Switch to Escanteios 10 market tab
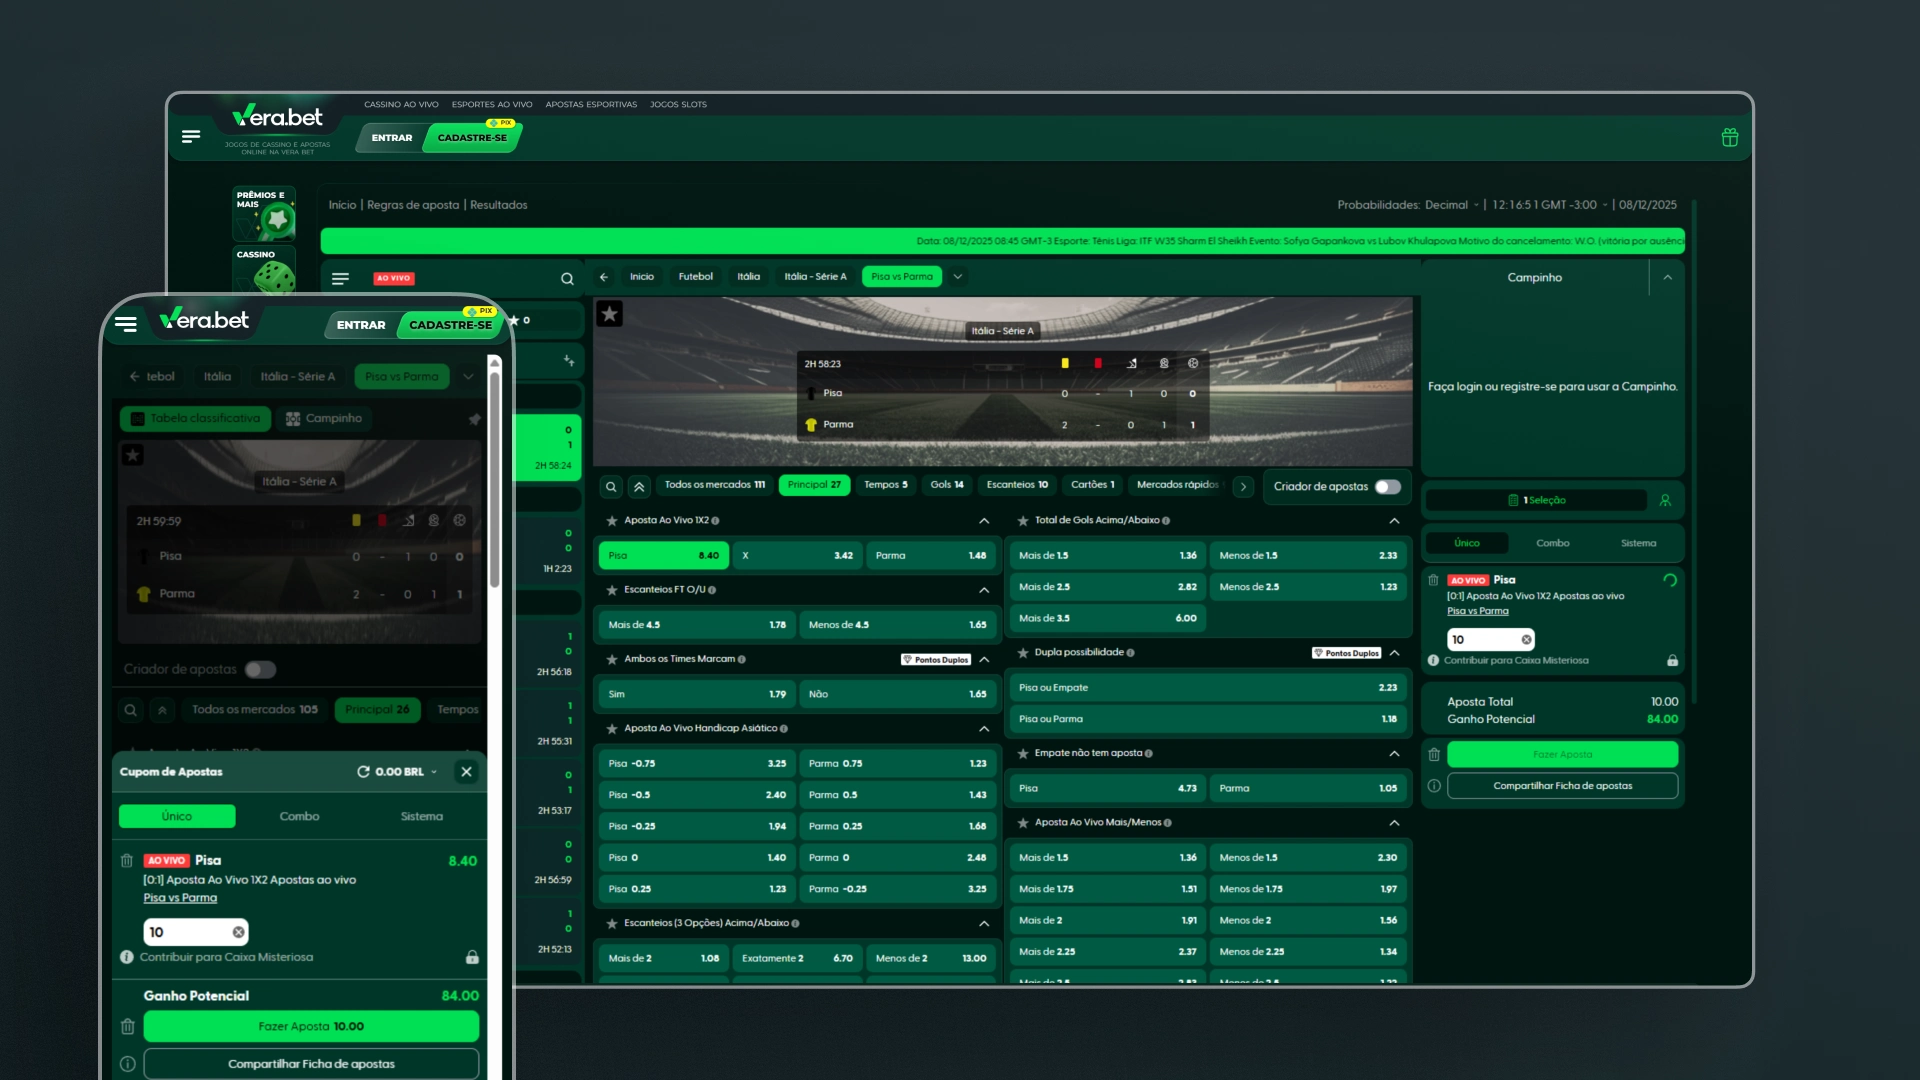The width and height of the screenshot is (1920, 1080). [1017, 485]
